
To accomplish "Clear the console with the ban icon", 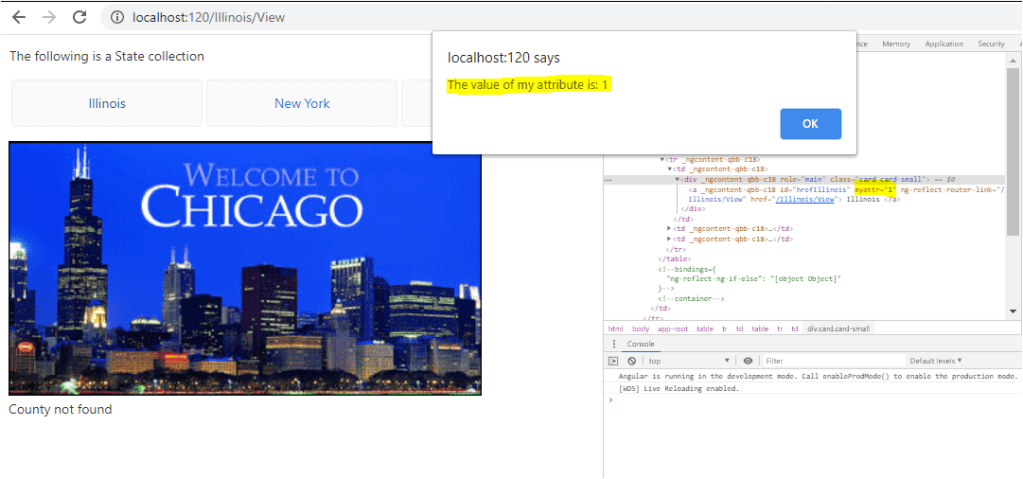I will coord(632,360).
